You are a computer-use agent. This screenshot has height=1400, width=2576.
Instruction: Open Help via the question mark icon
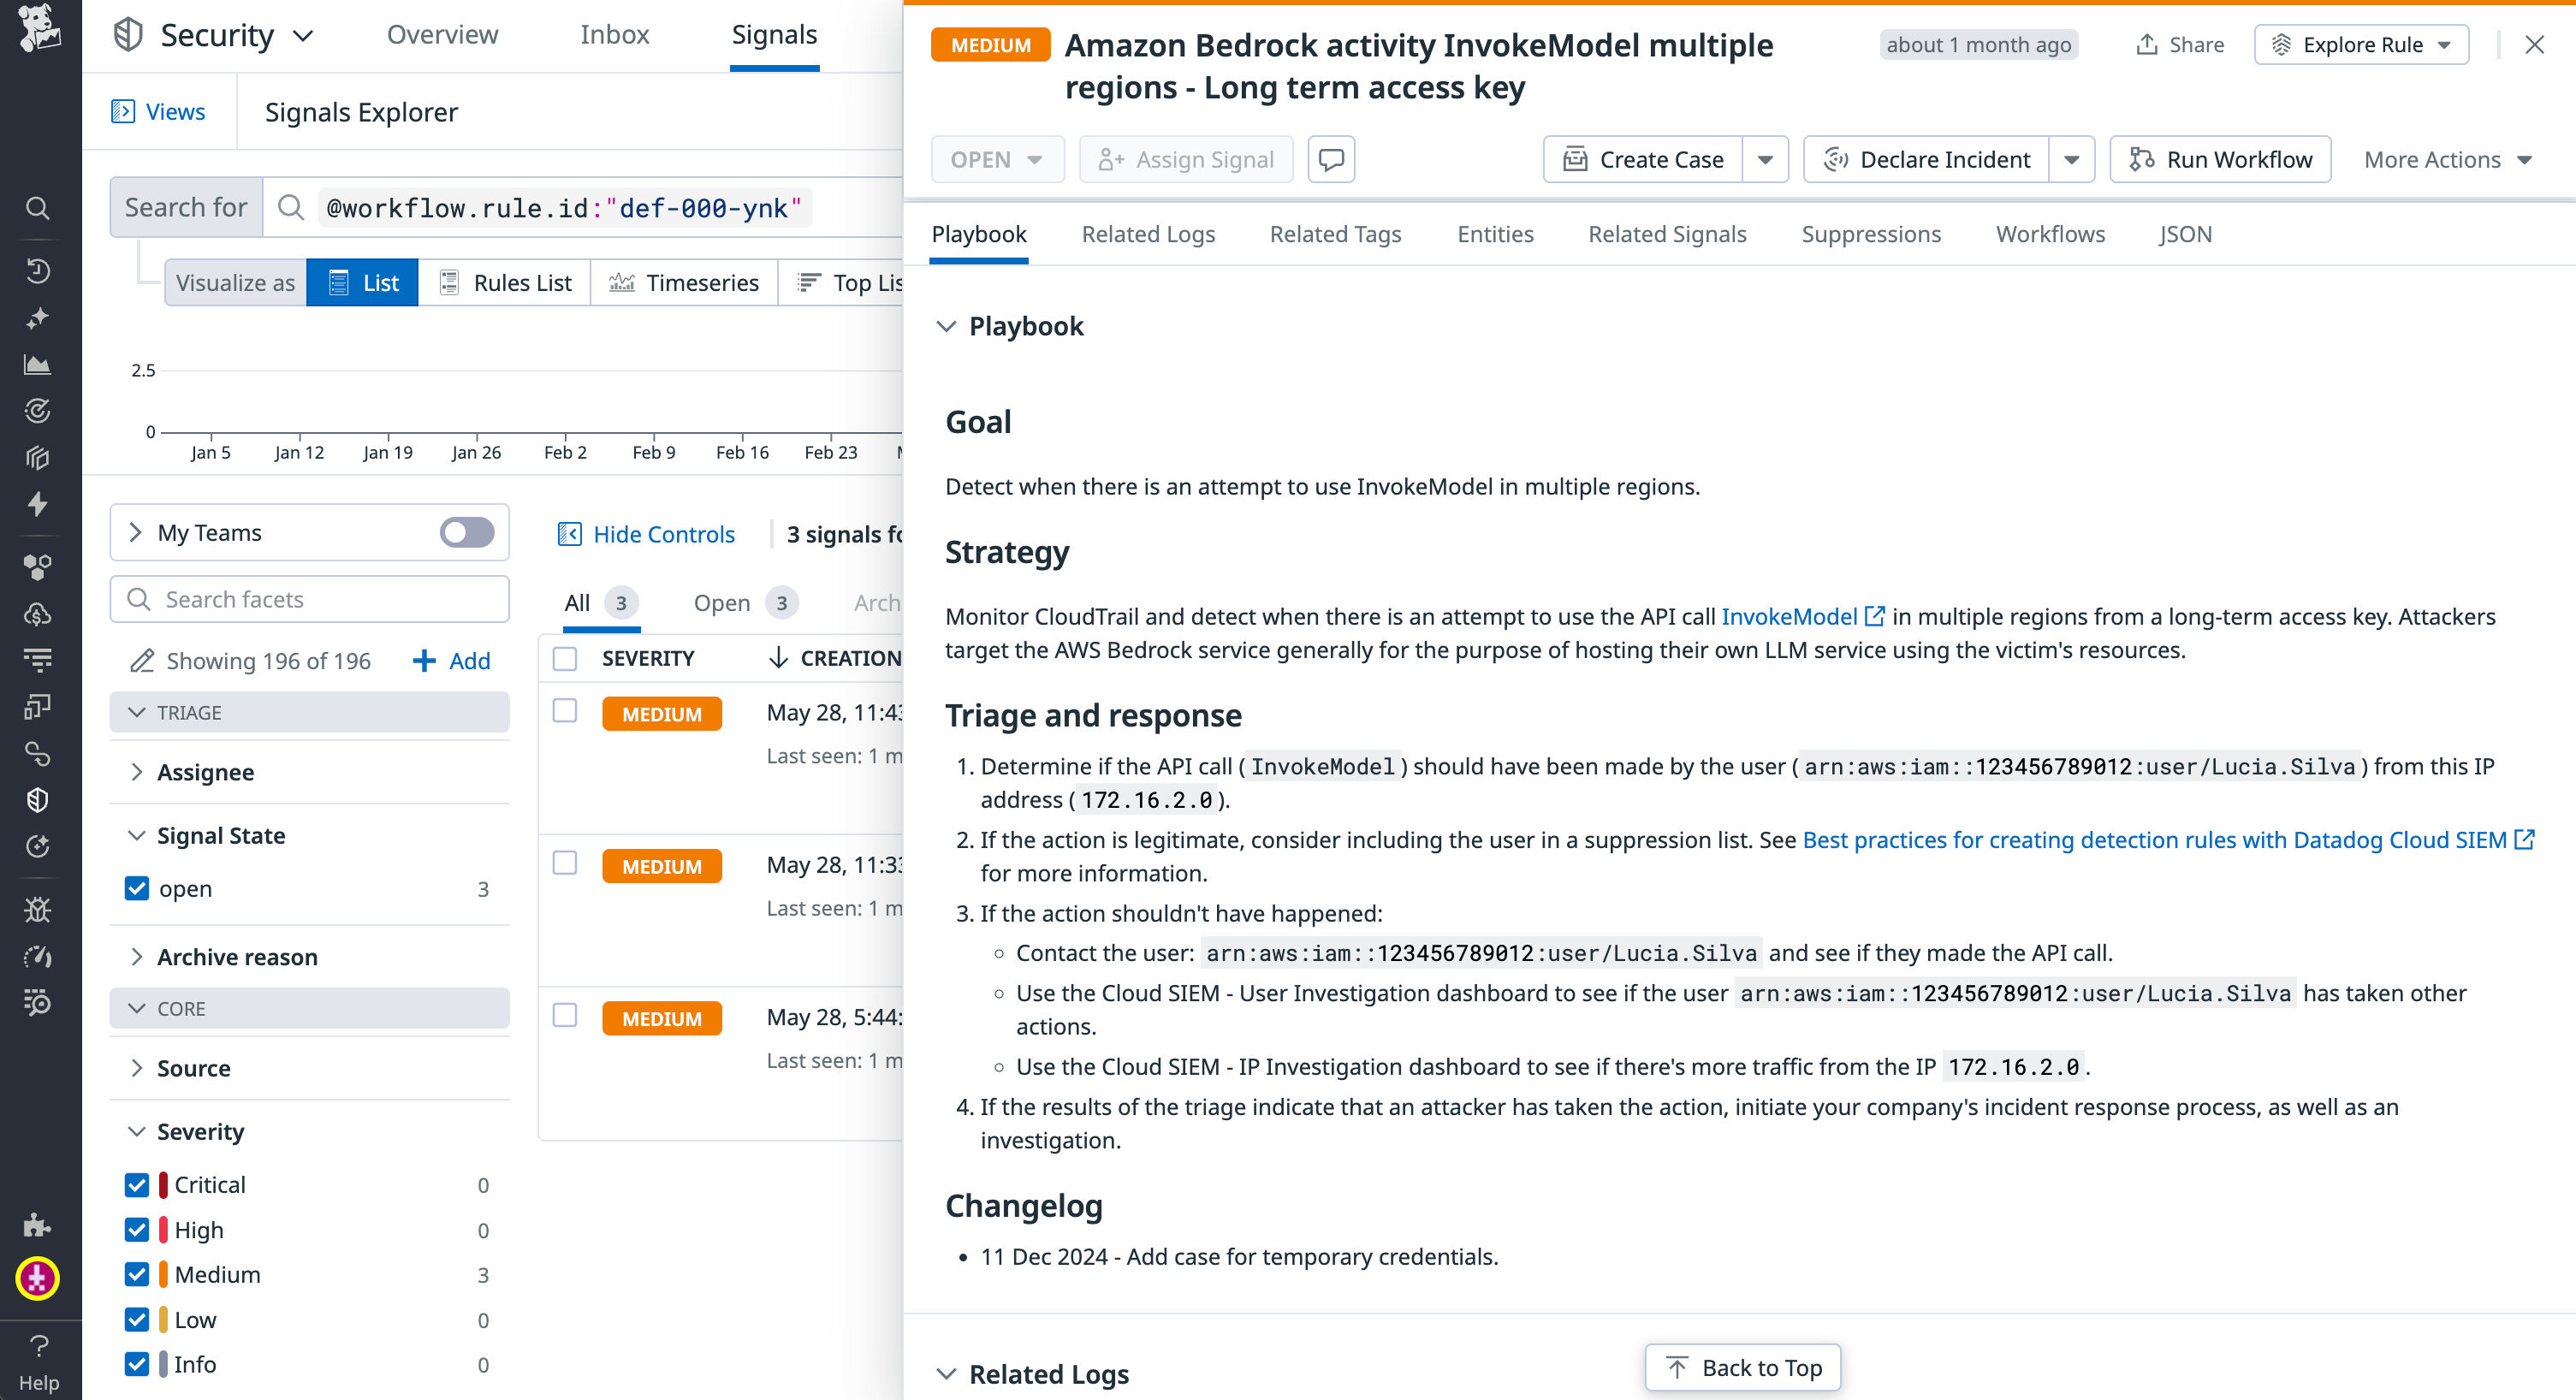pos(38,1345)
